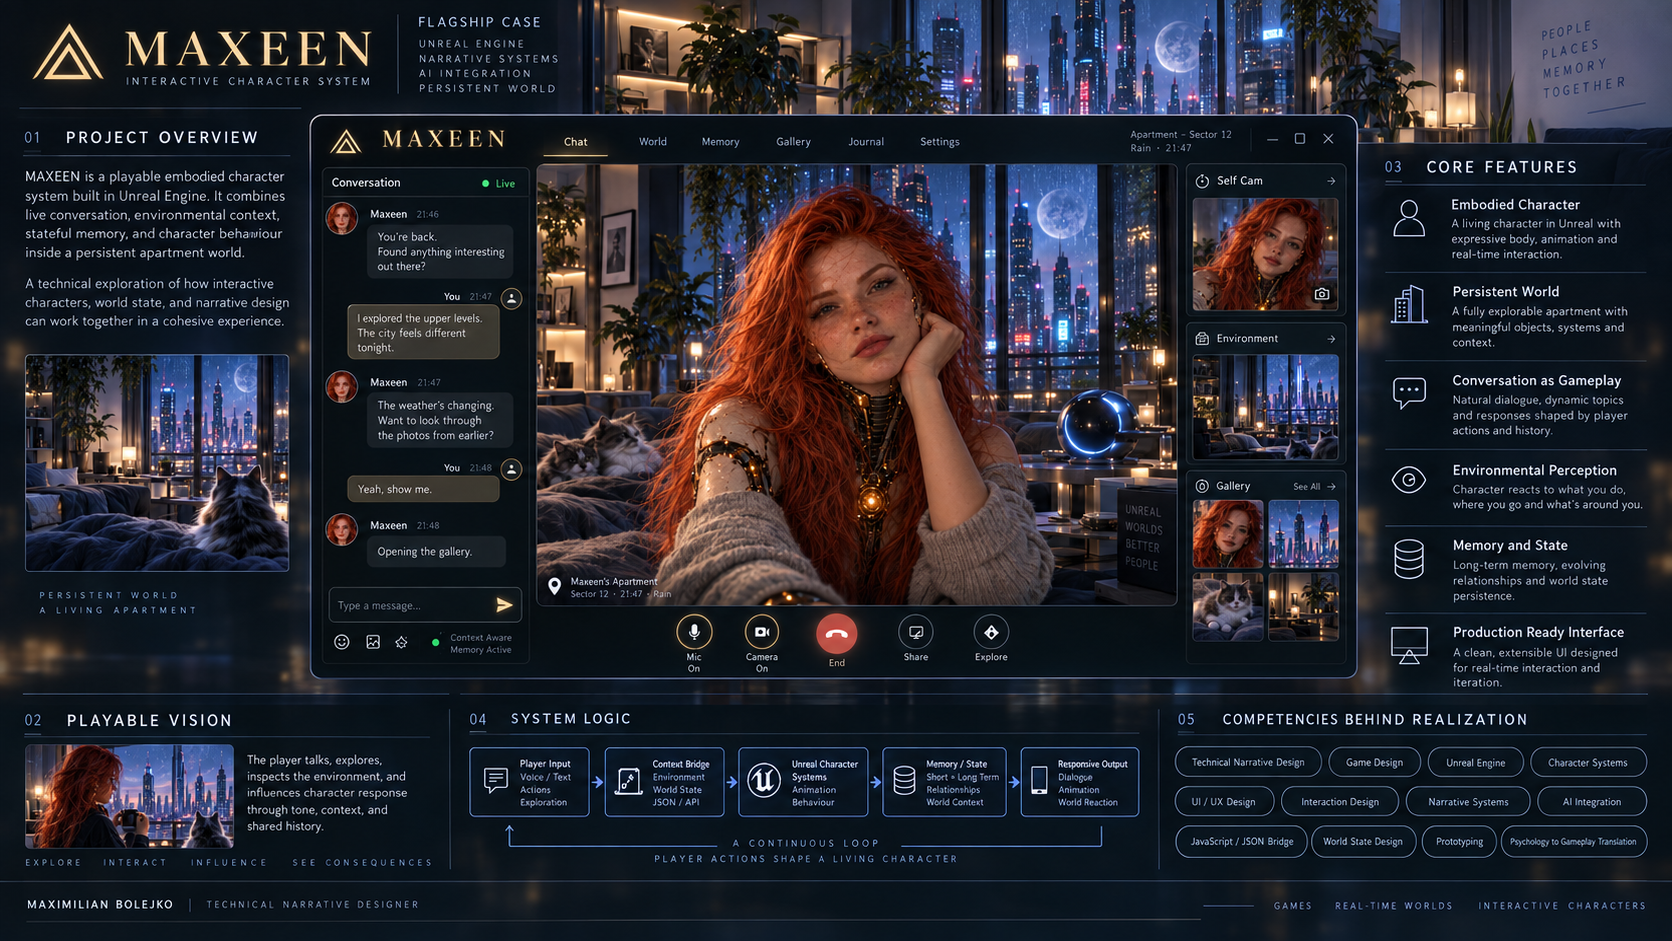The height and width of the screenshot is (941, 1672).
Task: Click the Share screen icon
Action: point(916,632)
